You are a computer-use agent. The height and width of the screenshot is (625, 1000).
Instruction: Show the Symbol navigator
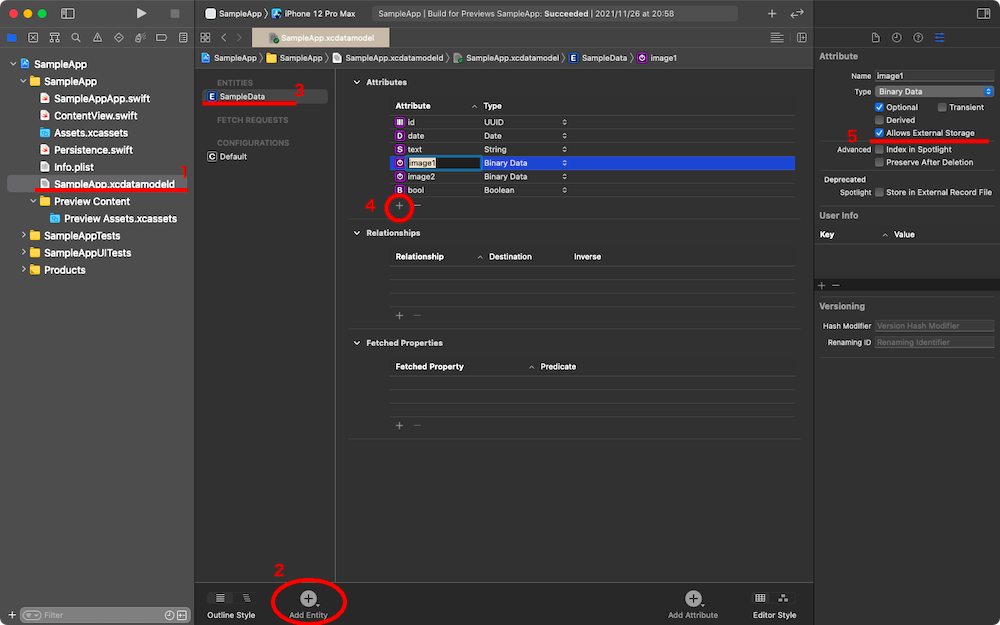click(x=55, y=38)
